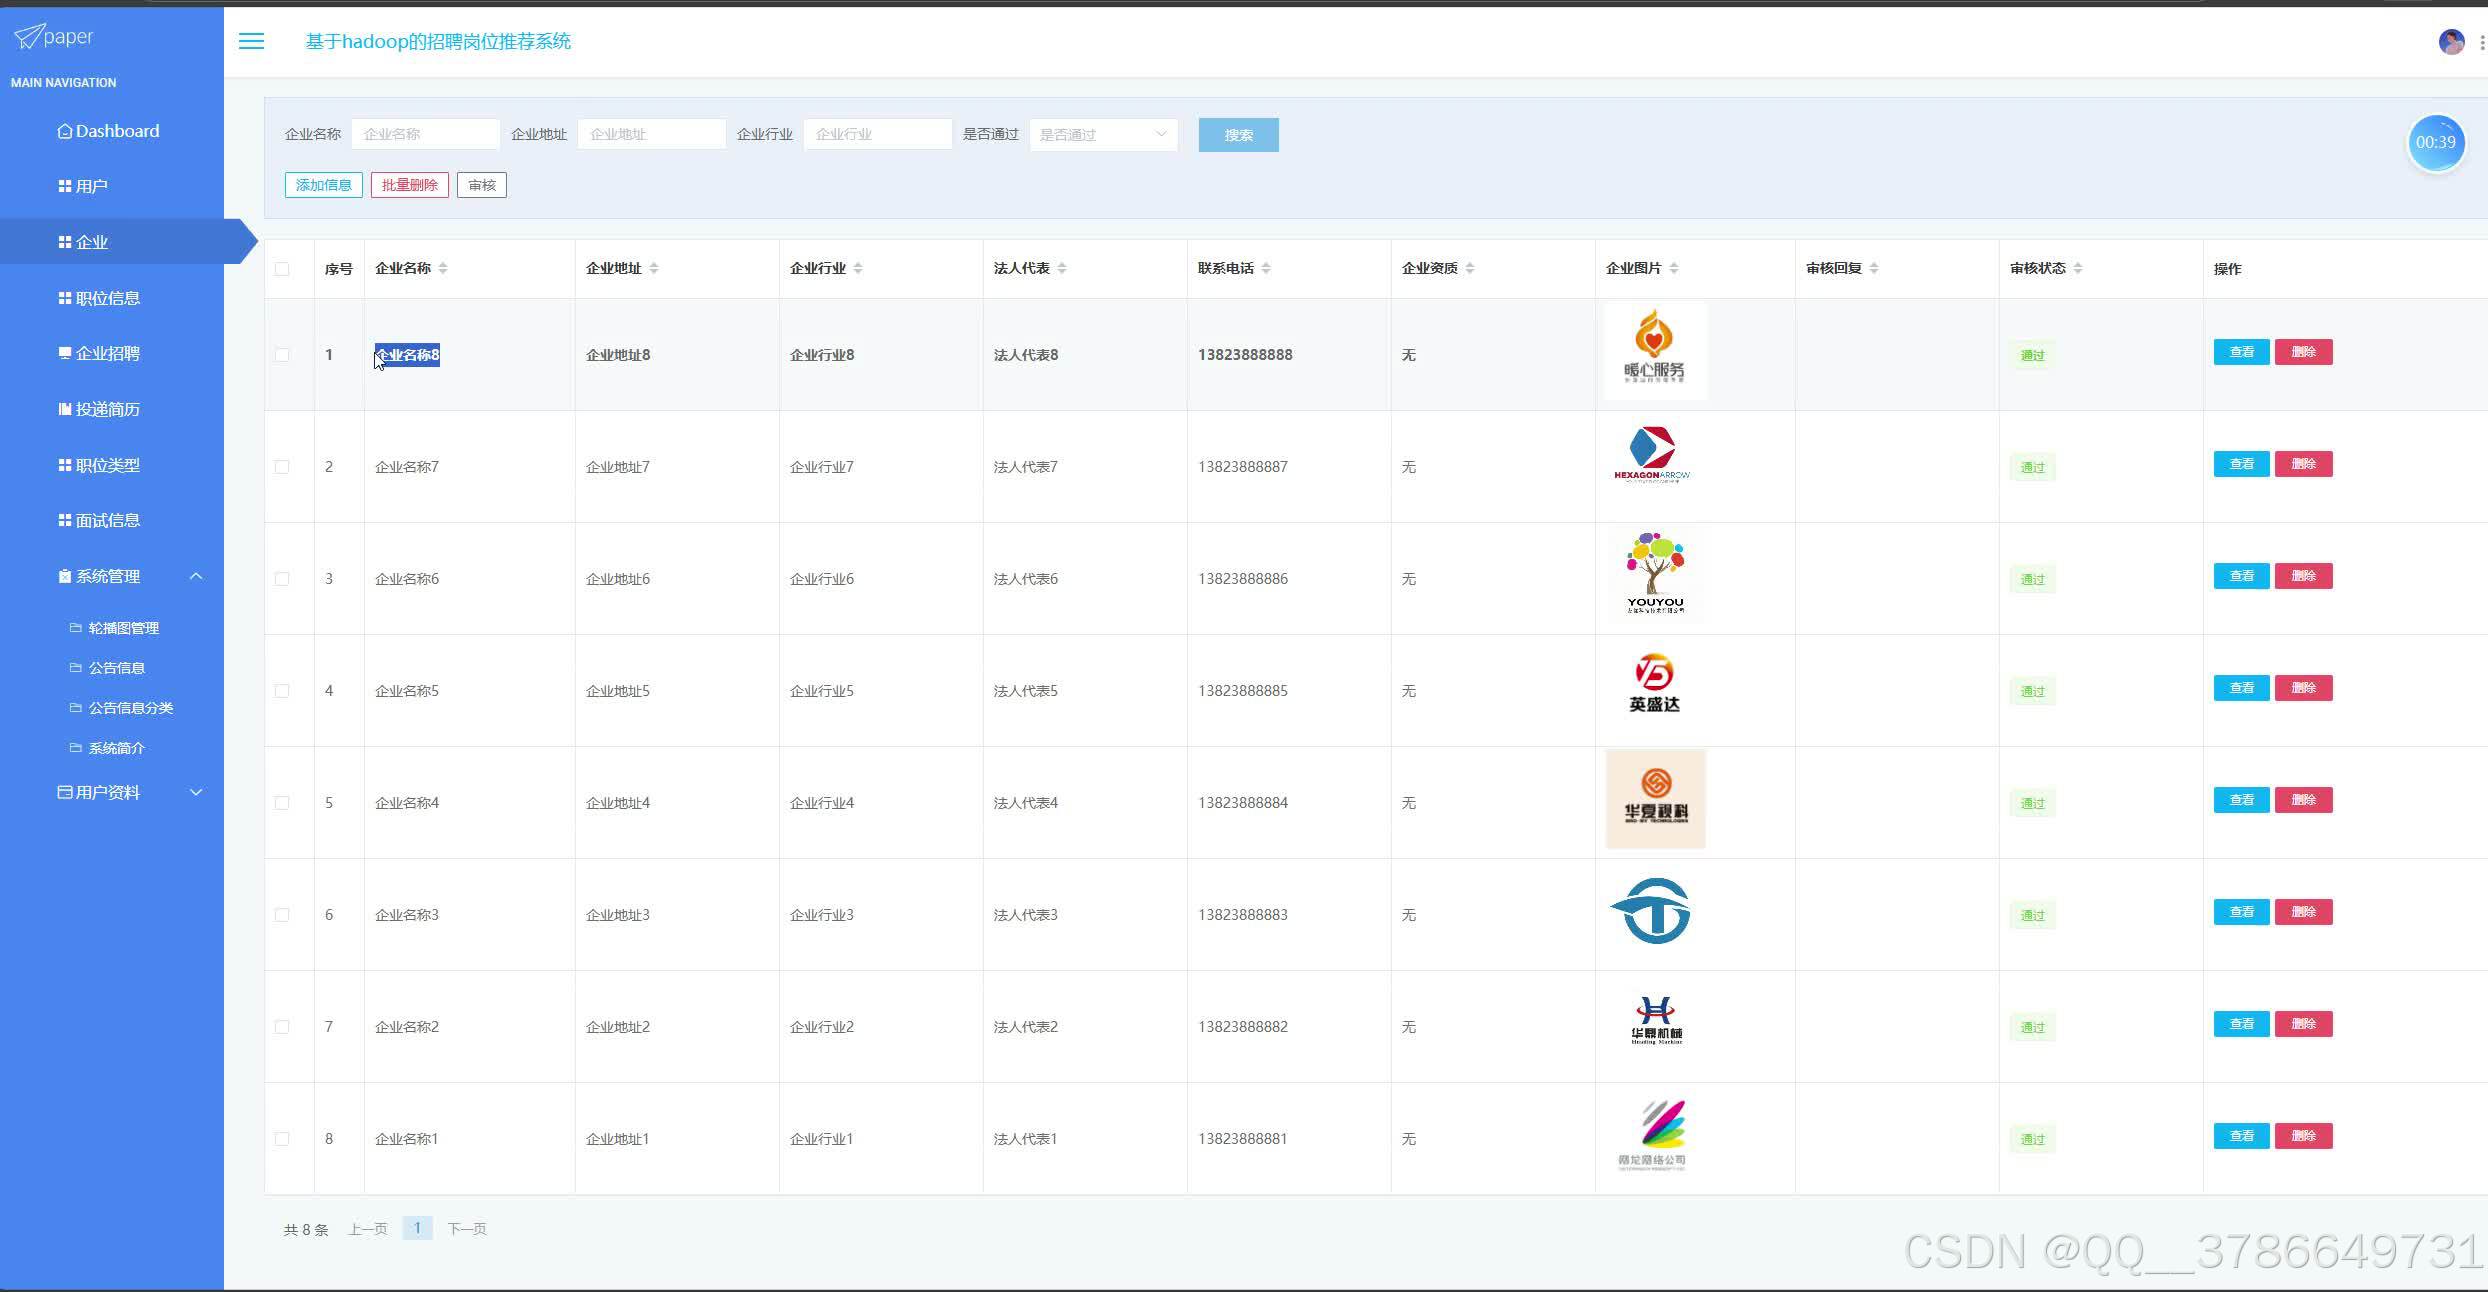Sort by 审核回复 column arrows
Viewport: 2488px width, 1292px height.
pos(1874,268)
